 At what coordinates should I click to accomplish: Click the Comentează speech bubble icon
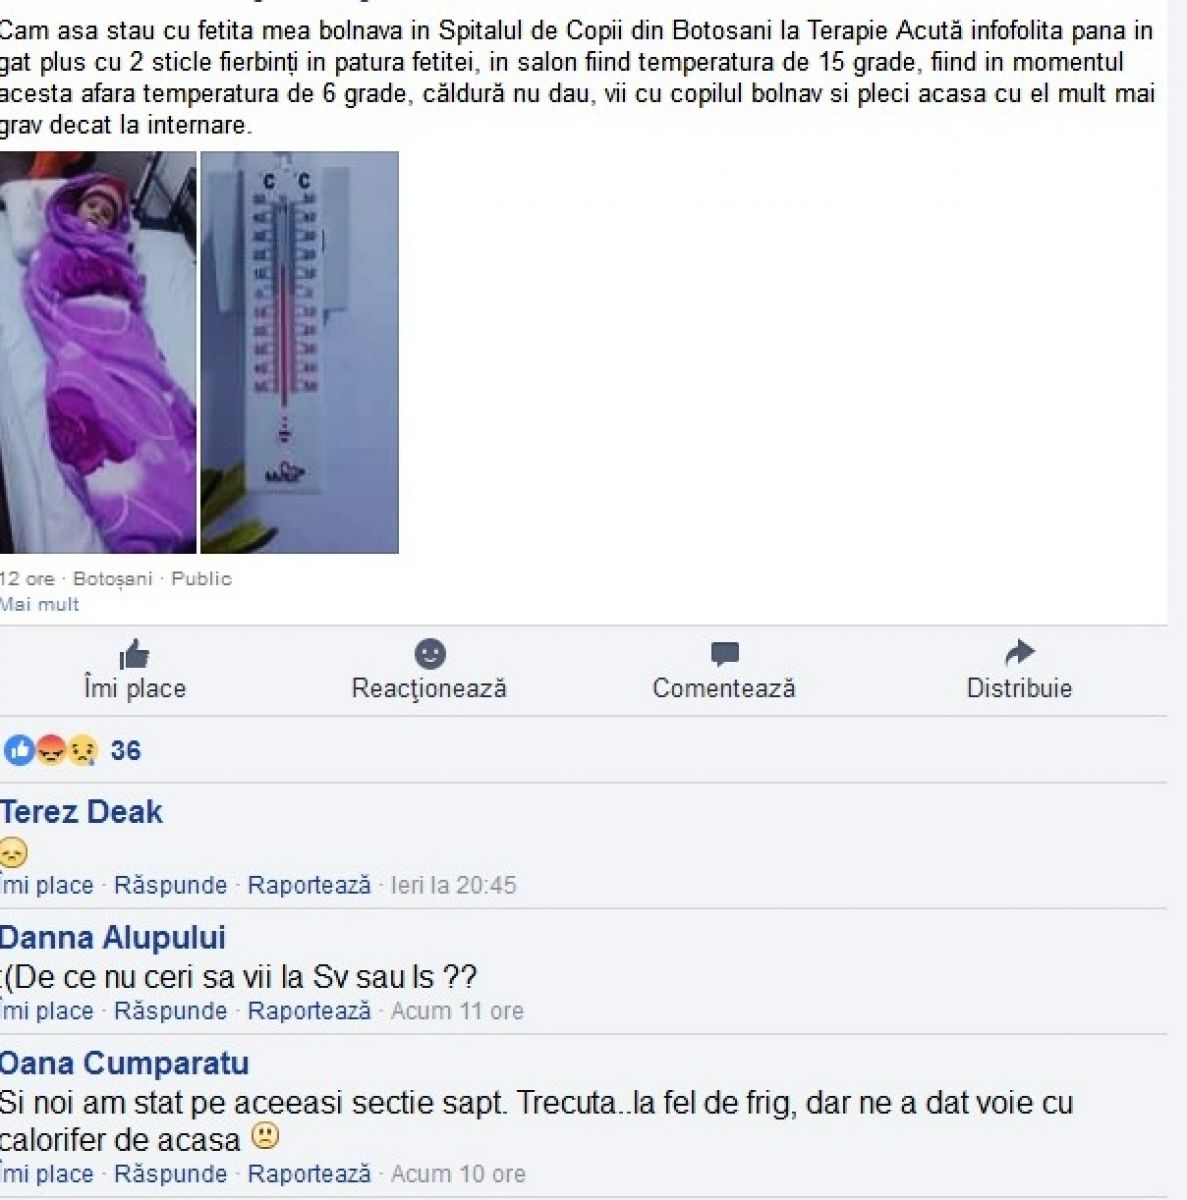725,654
